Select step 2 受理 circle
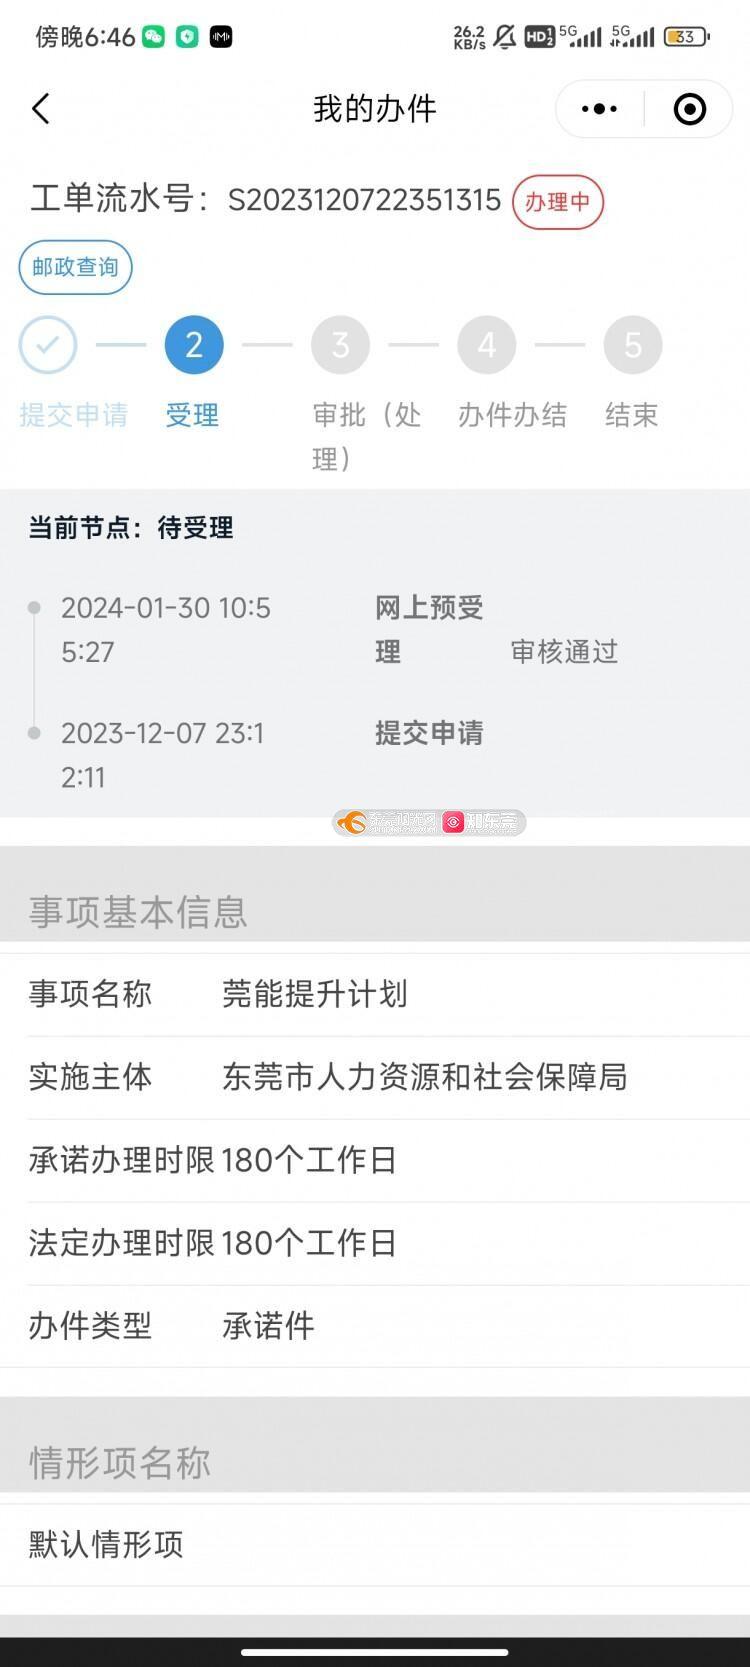 (x=194, y=345)
